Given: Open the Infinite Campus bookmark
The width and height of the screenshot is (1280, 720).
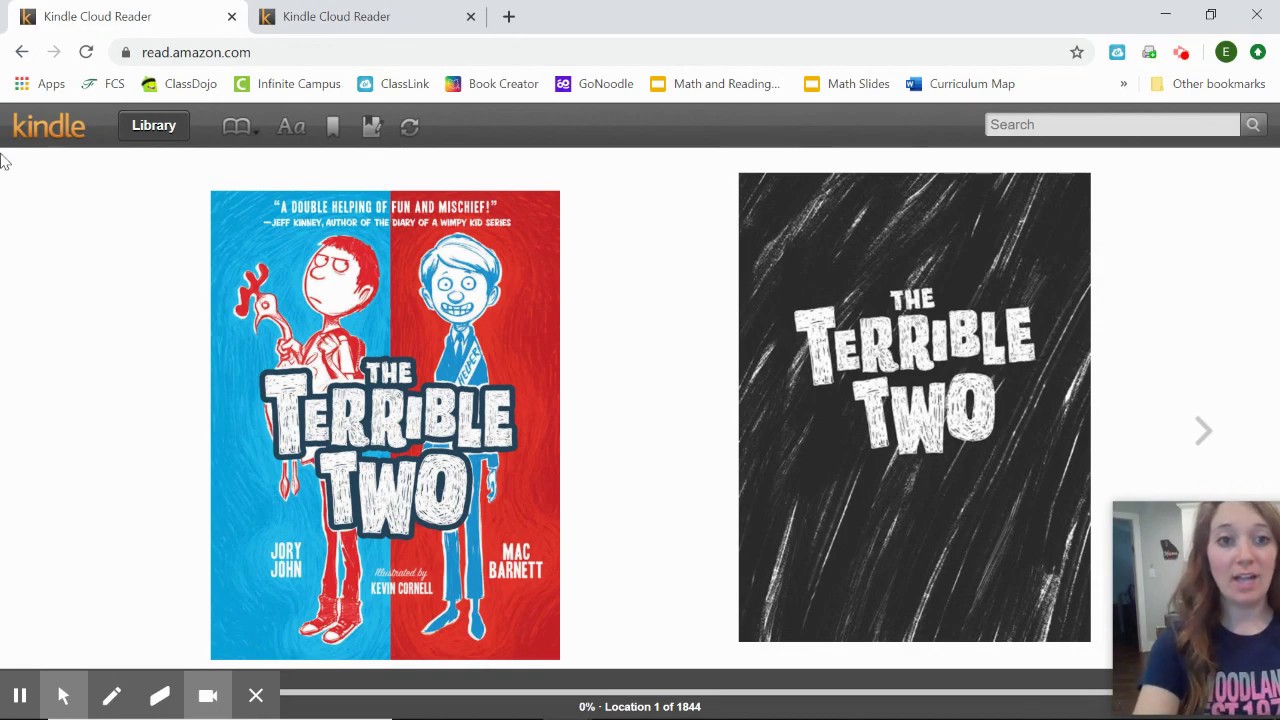Looking at the screenshot, I should pos(288,84).
